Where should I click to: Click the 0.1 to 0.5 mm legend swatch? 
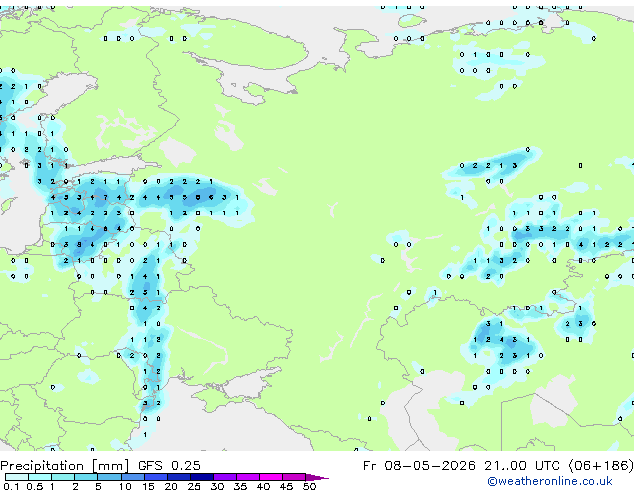click(x=17, y=477)
